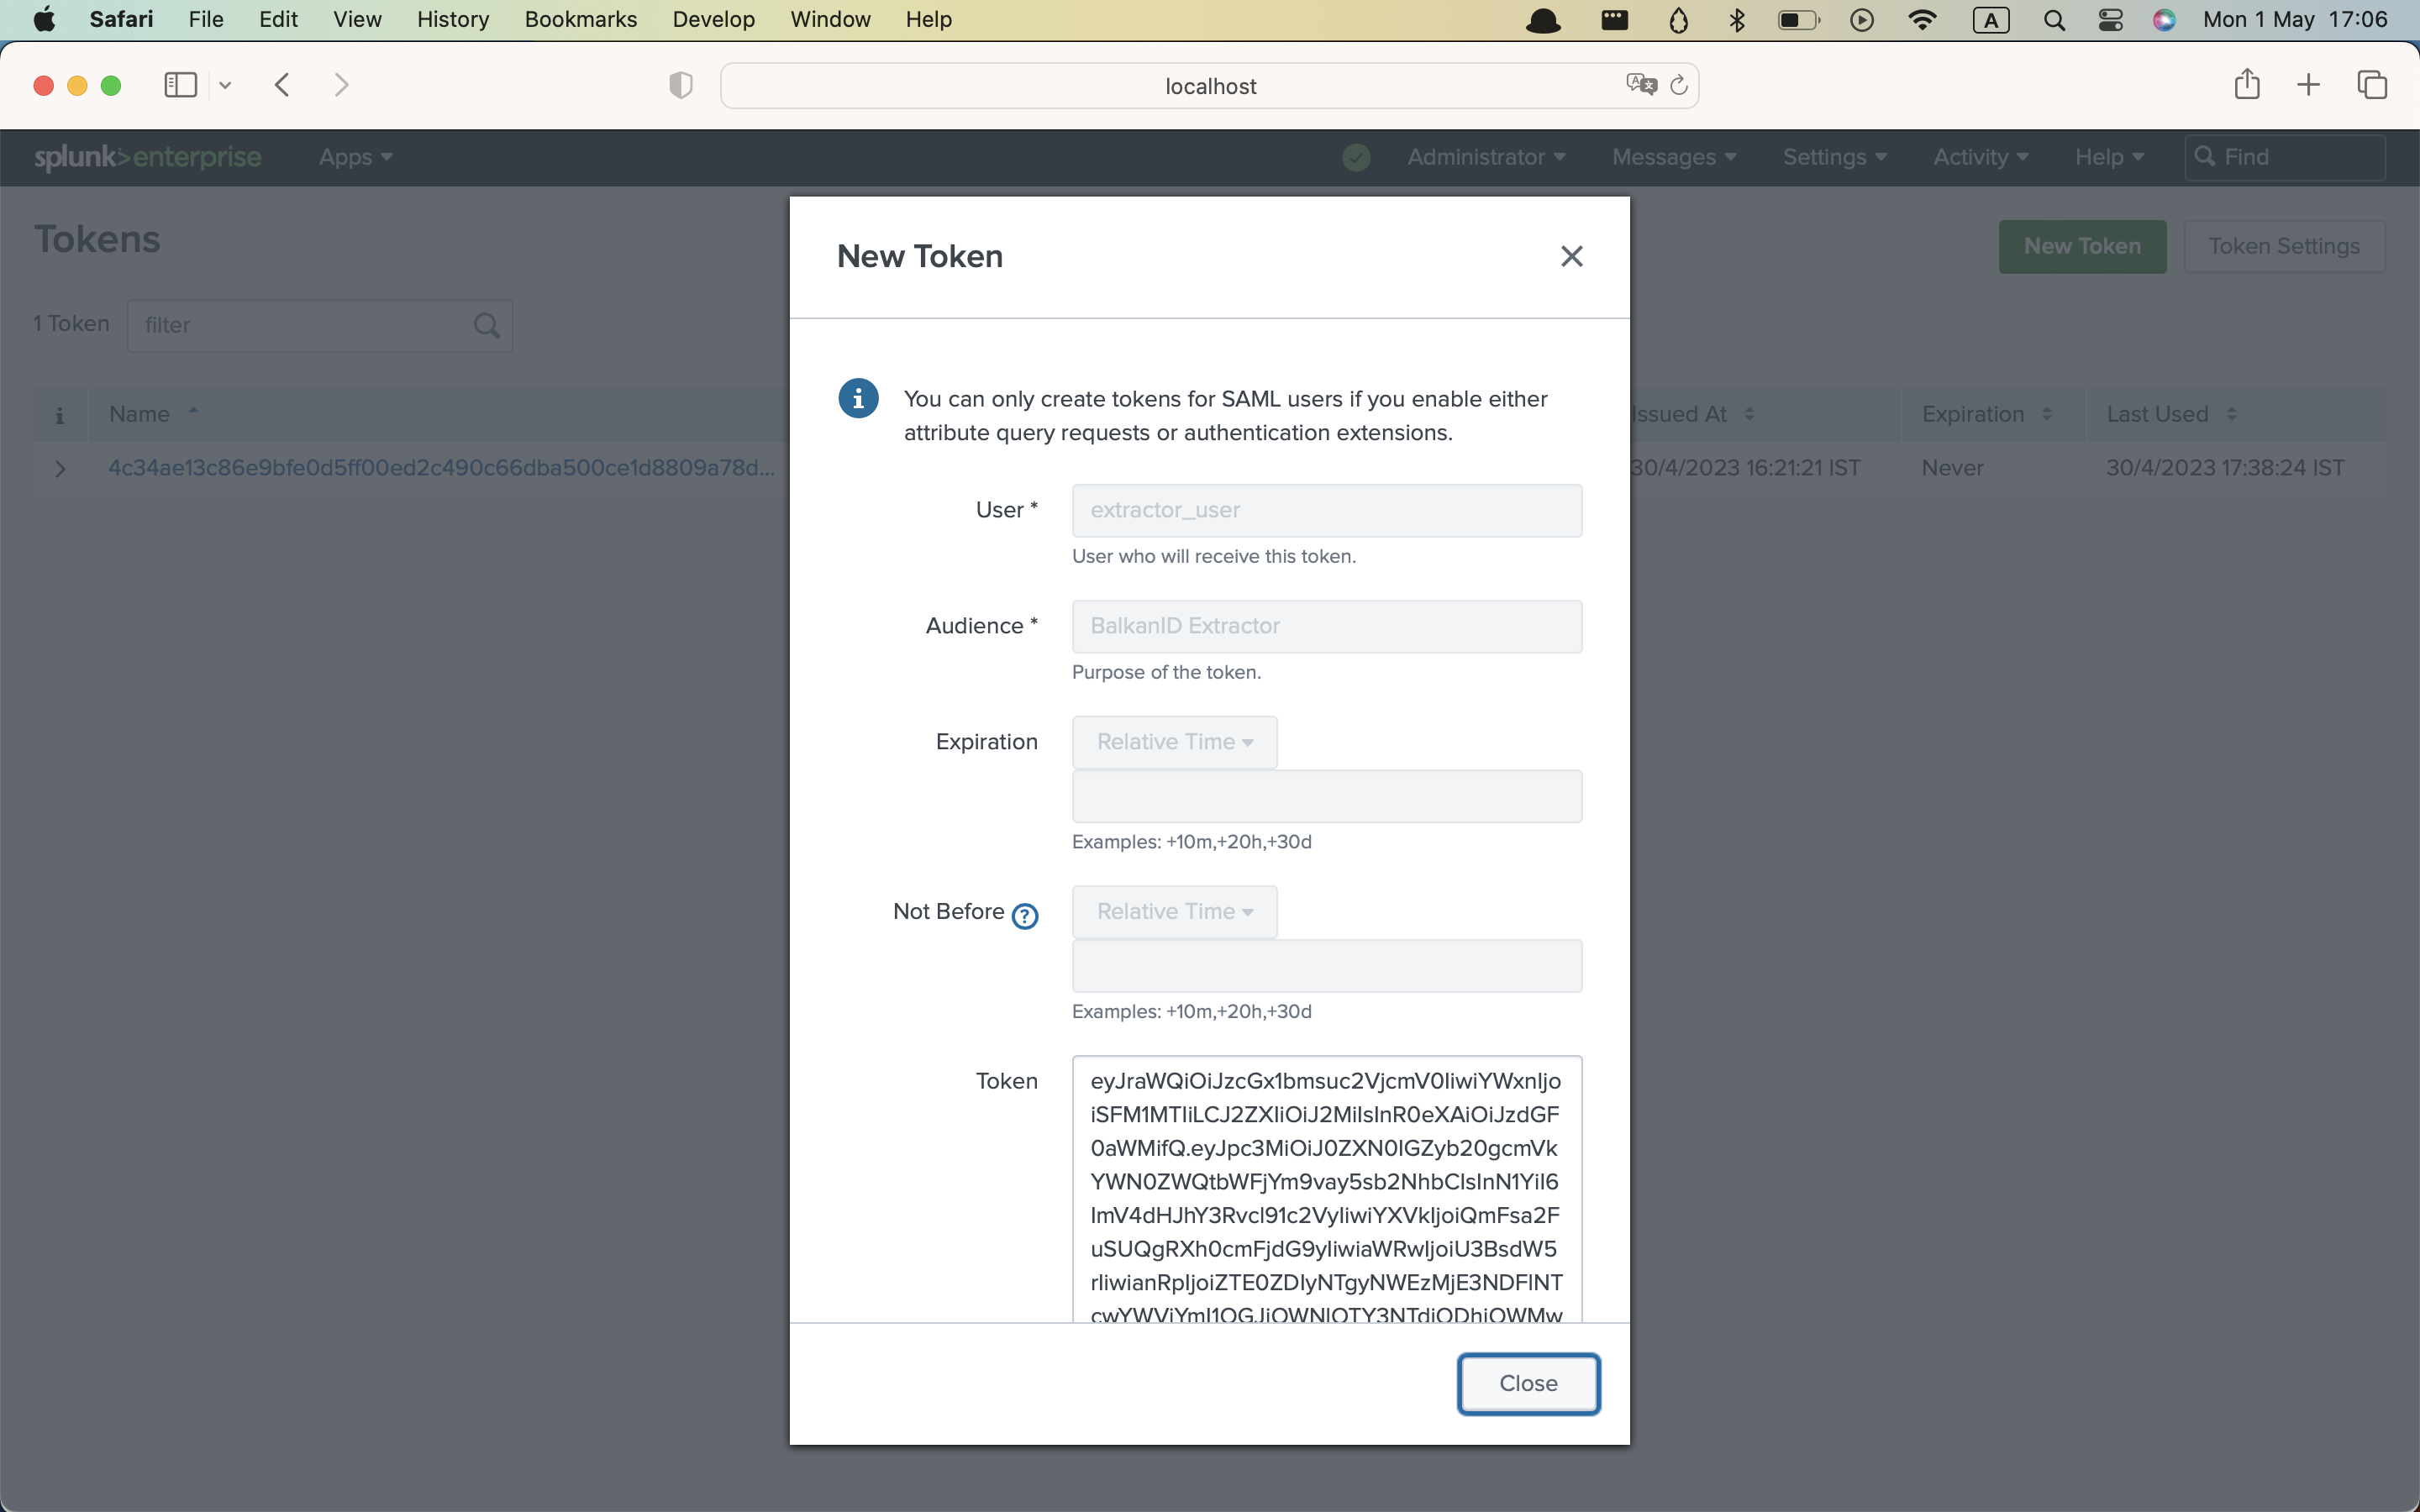Open Expiration Relative Time dropdown

coord(1174,742)
